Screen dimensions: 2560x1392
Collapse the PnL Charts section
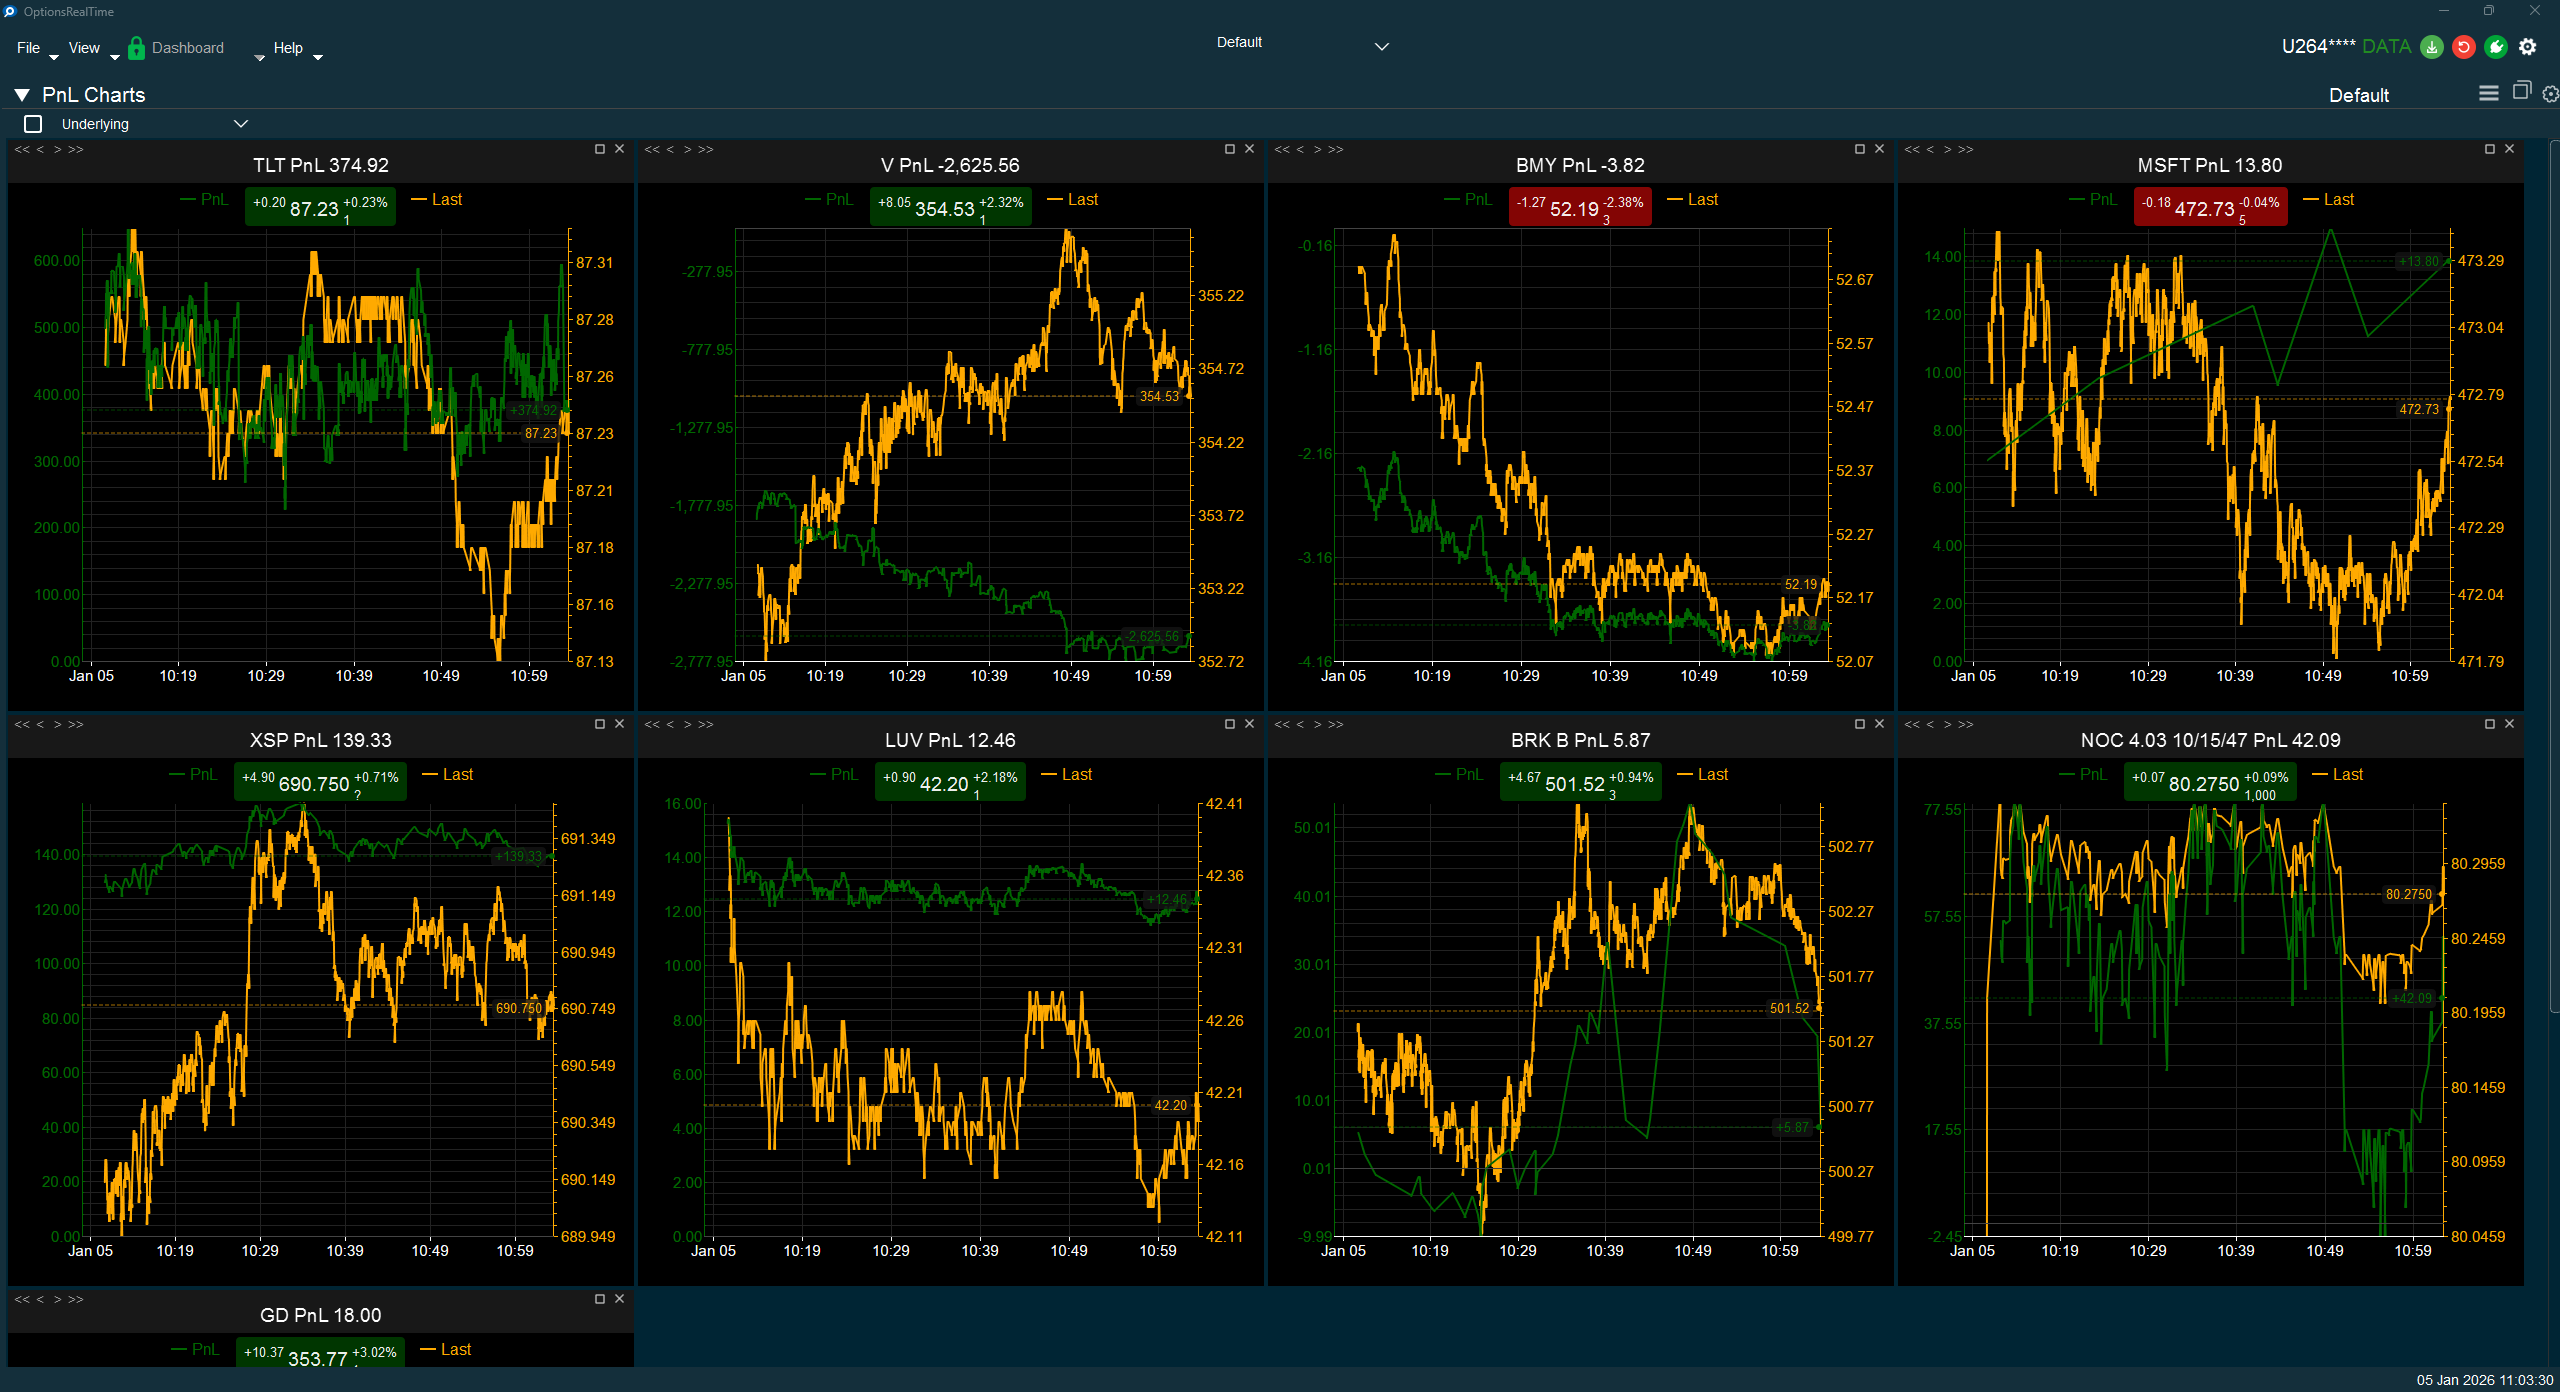[x=21, y=94]
